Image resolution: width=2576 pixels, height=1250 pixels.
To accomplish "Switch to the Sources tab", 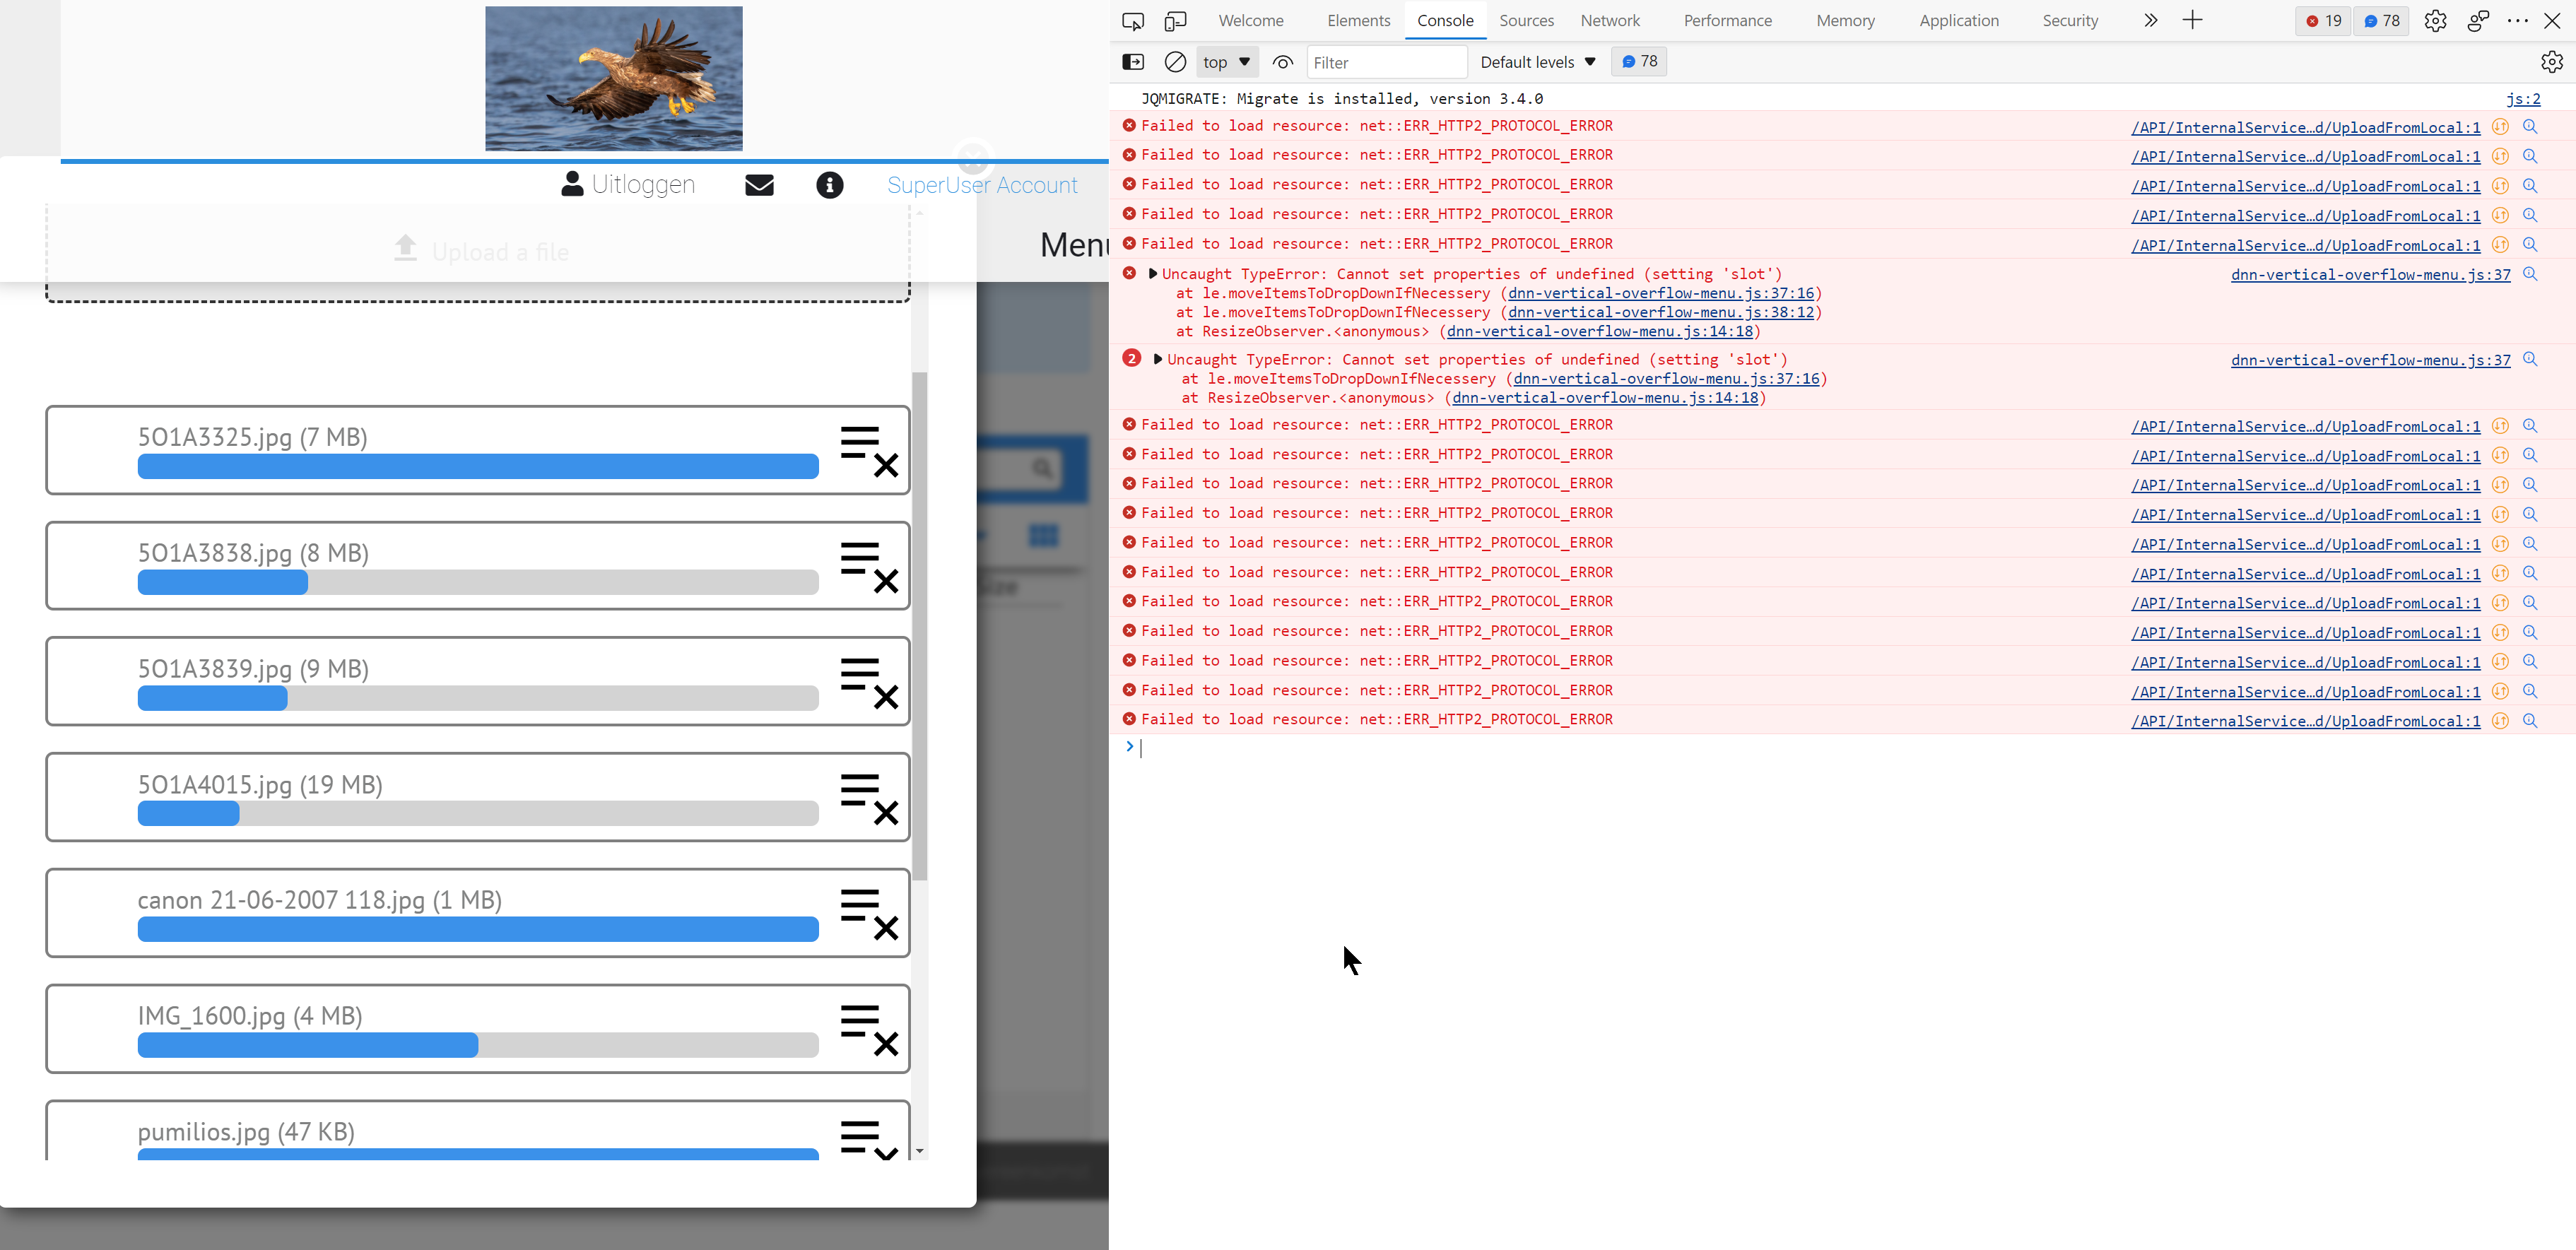I will click(1526, 20).
